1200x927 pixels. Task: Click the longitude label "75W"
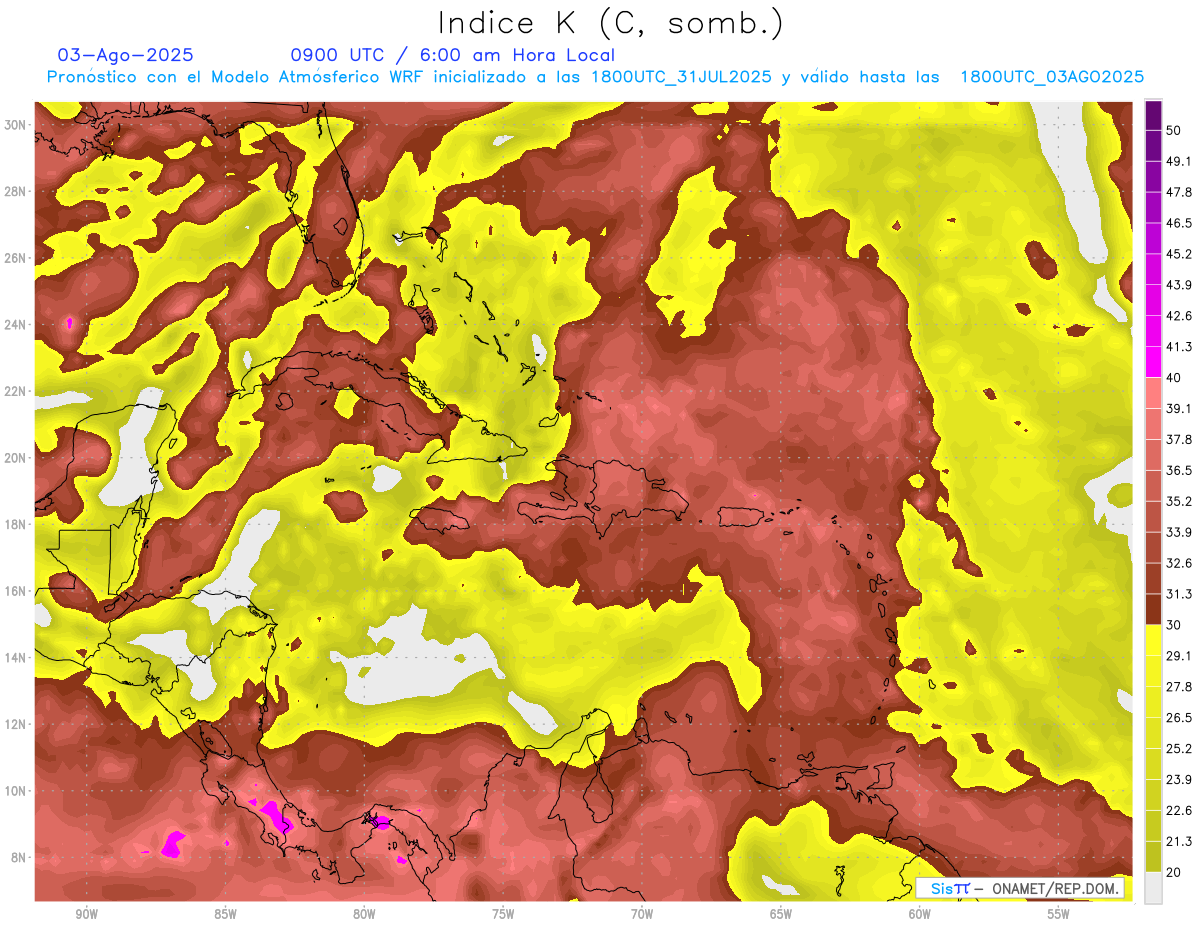click(503, 914)
